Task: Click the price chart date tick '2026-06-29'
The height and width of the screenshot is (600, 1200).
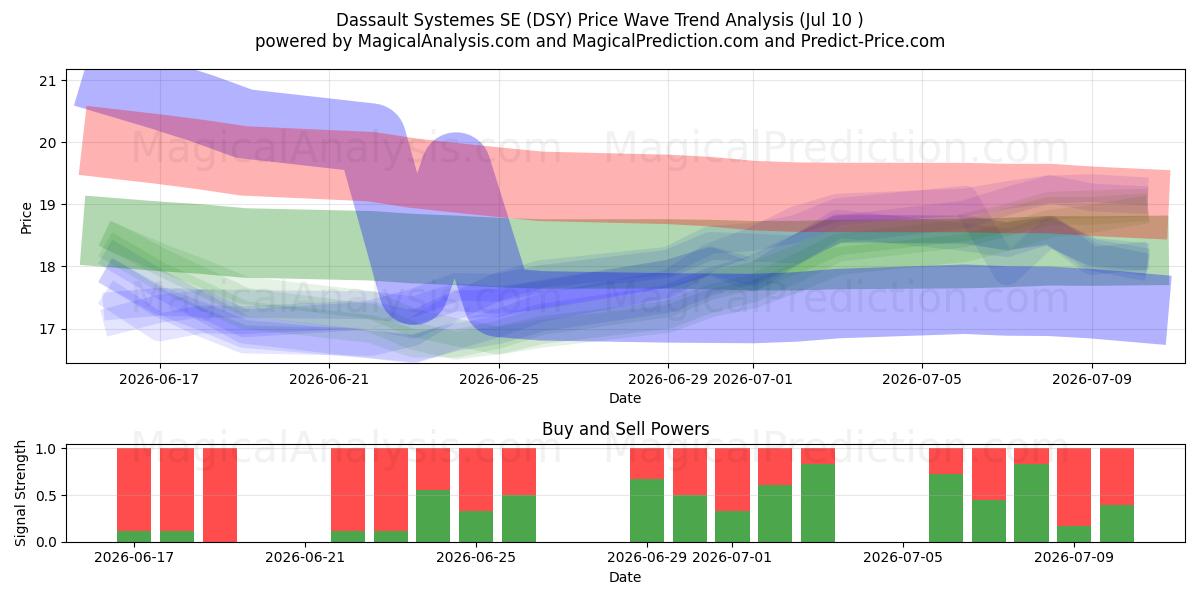Action: point(668,379)
